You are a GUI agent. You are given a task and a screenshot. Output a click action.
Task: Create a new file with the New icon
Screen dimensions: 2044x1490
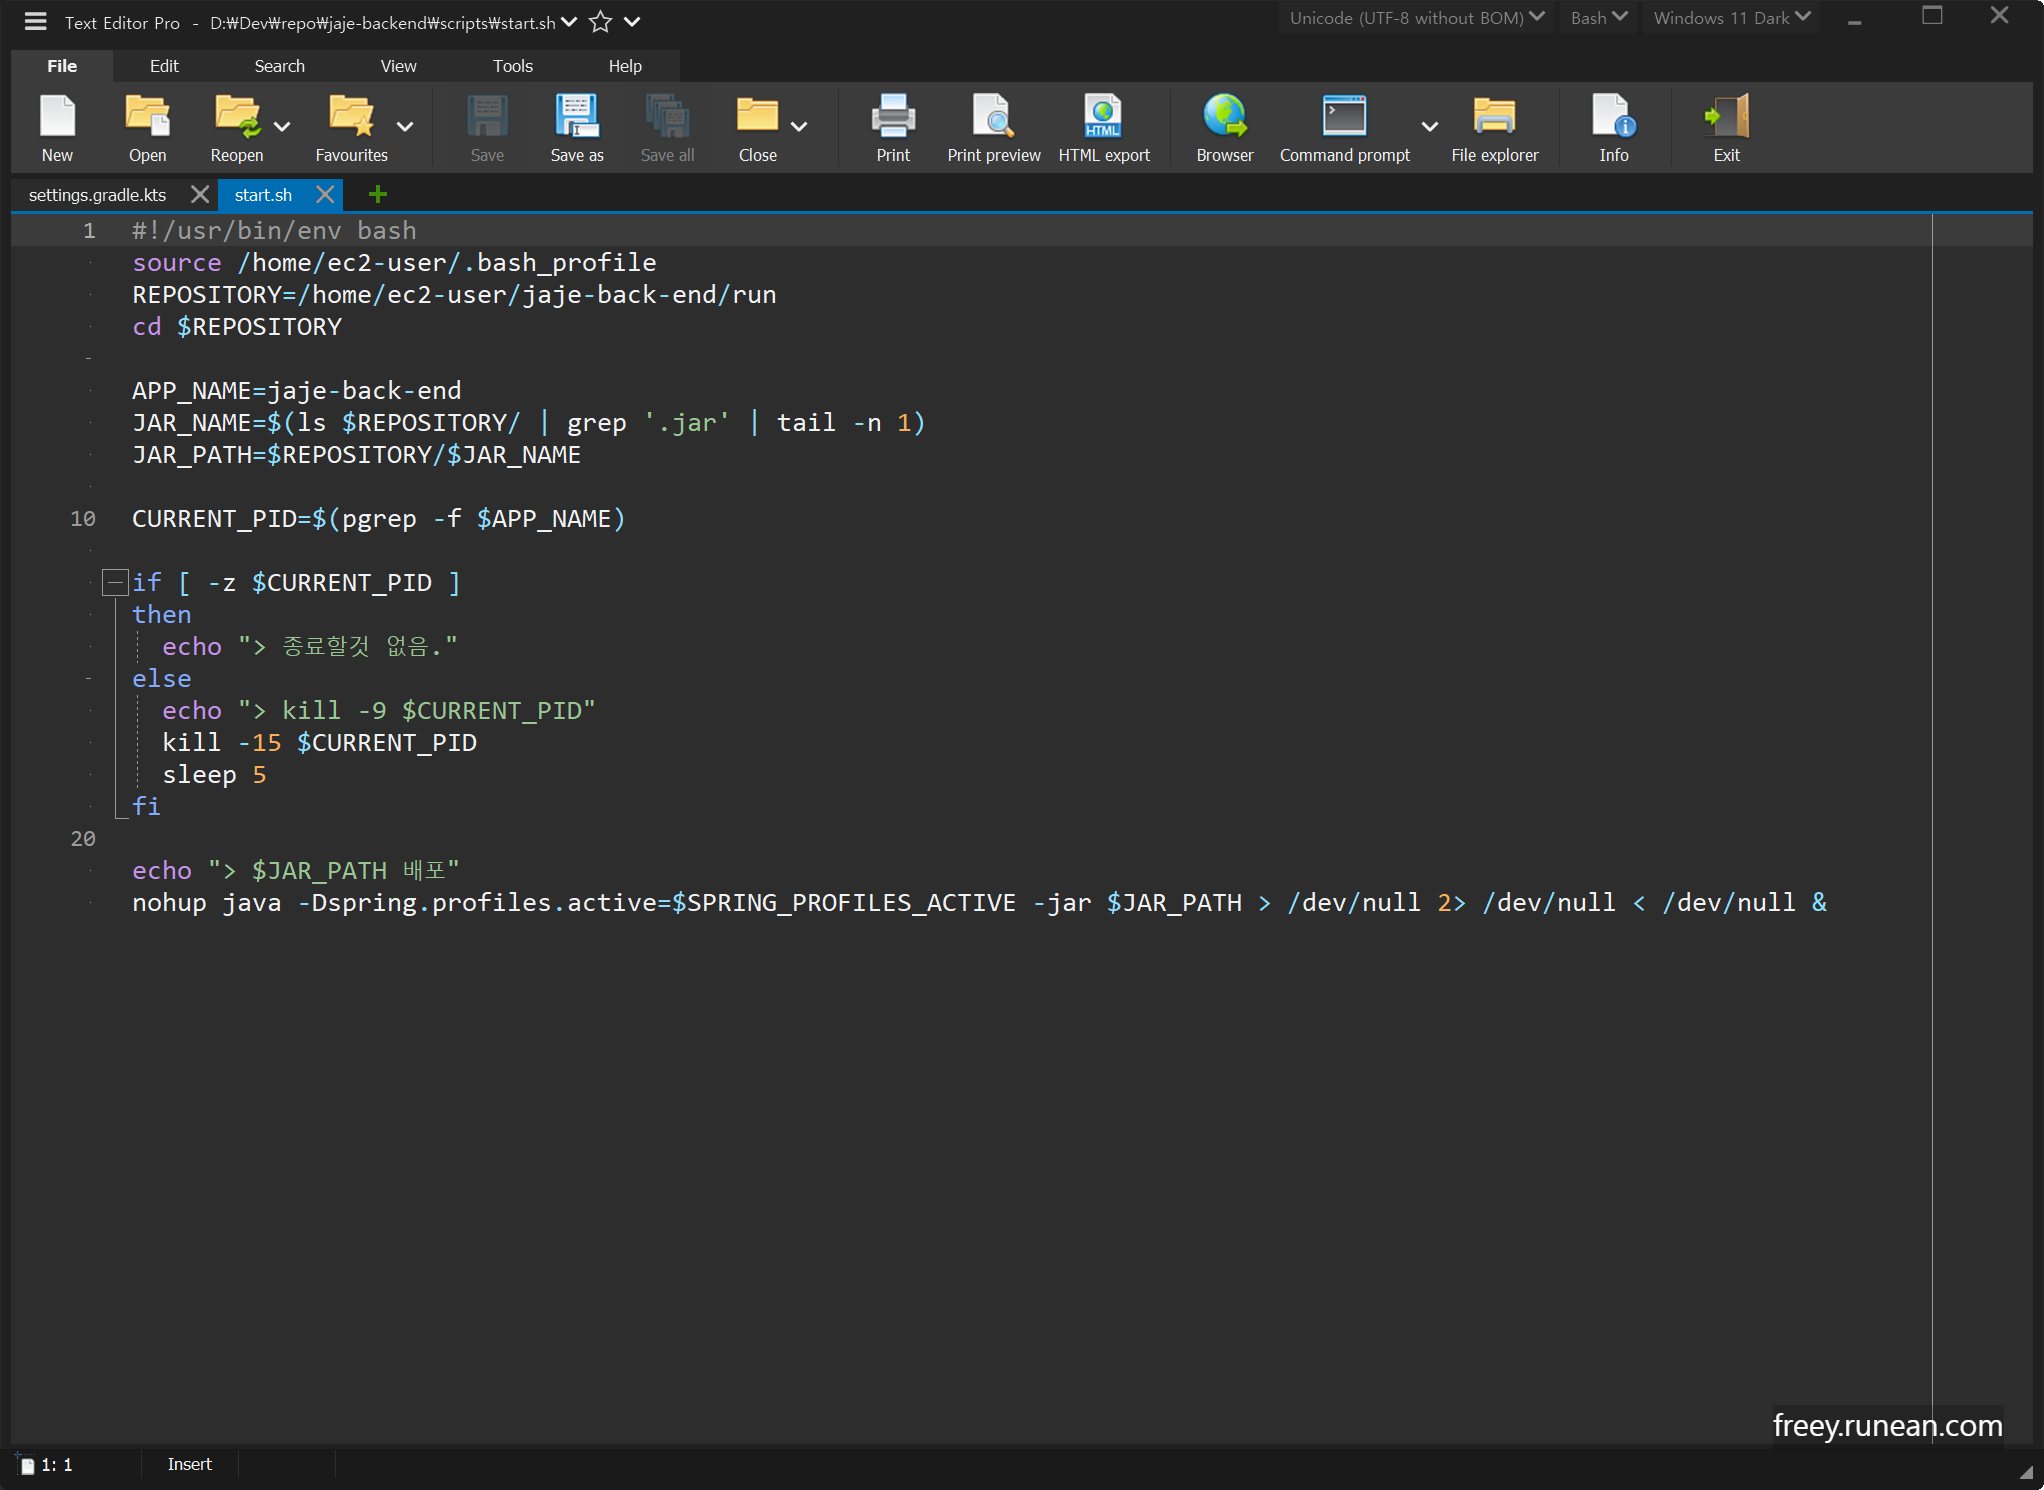coord(57,126)
